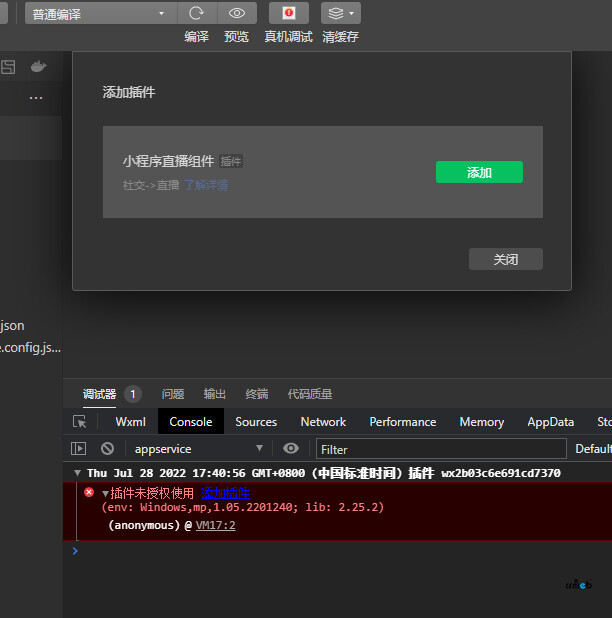Switch to the 输出 tab
Screen dimensions: 612x618
tap(215, 394)
